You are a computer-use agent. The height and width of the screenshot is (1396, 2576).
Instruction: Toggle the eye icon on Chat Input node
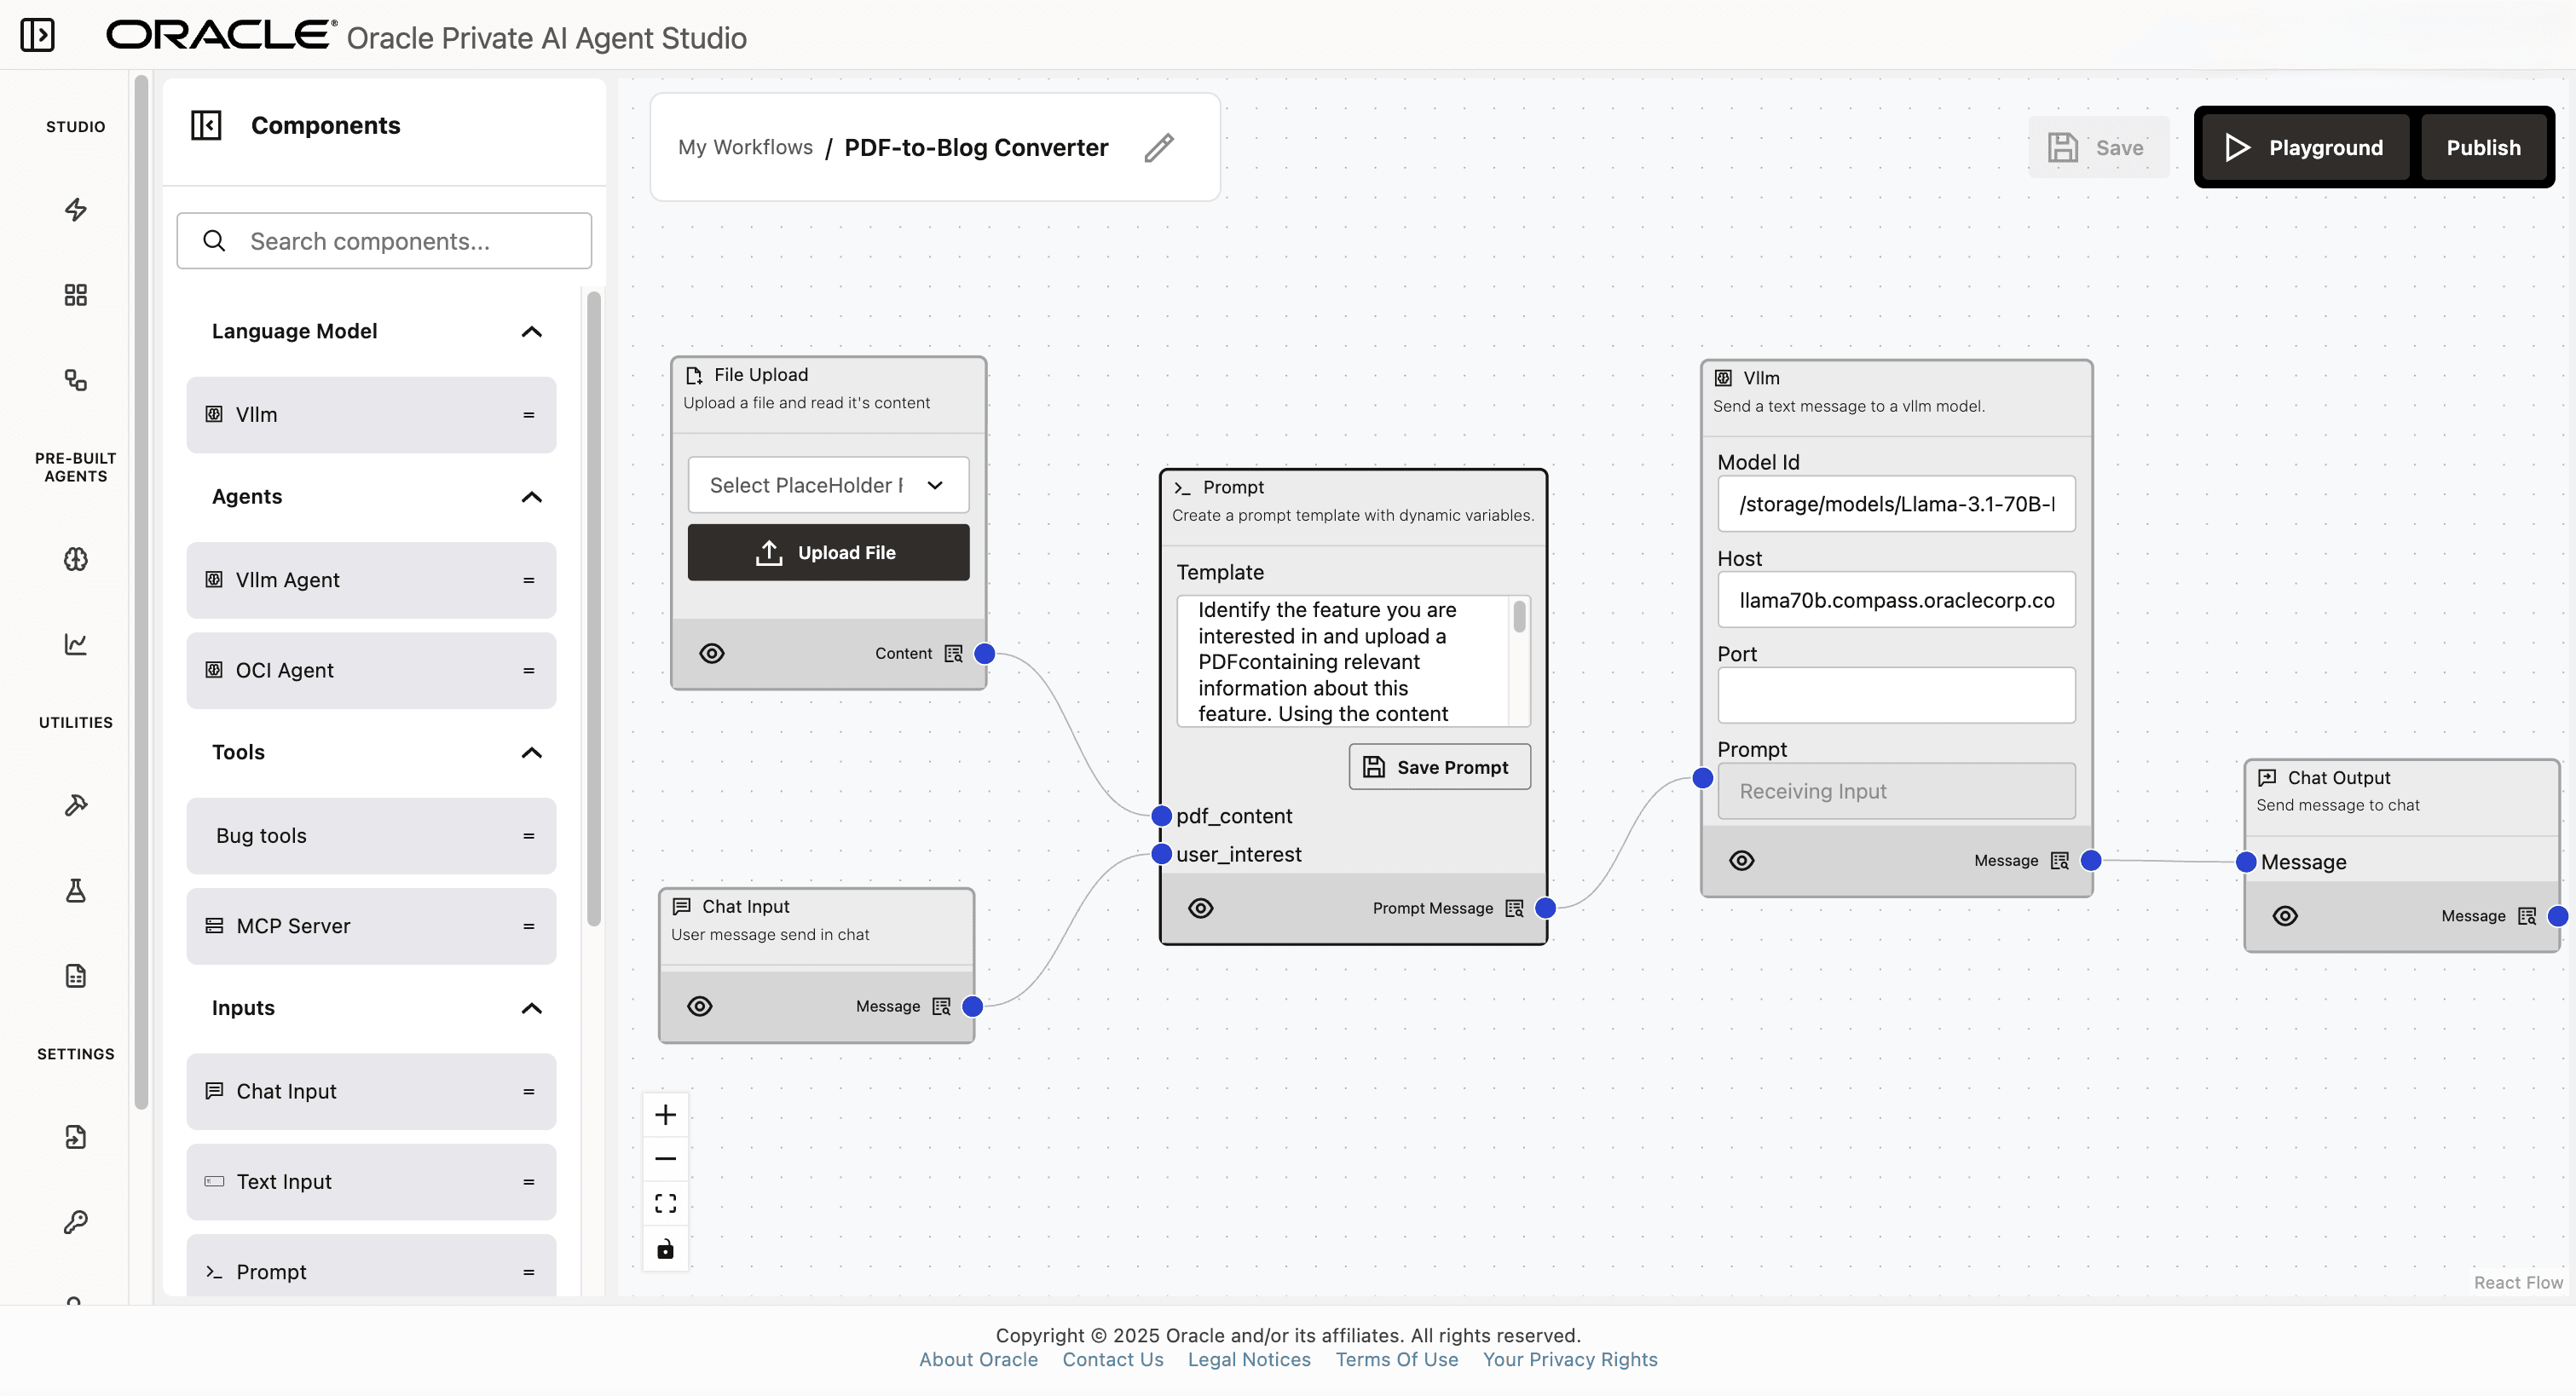click(699, 1006)
